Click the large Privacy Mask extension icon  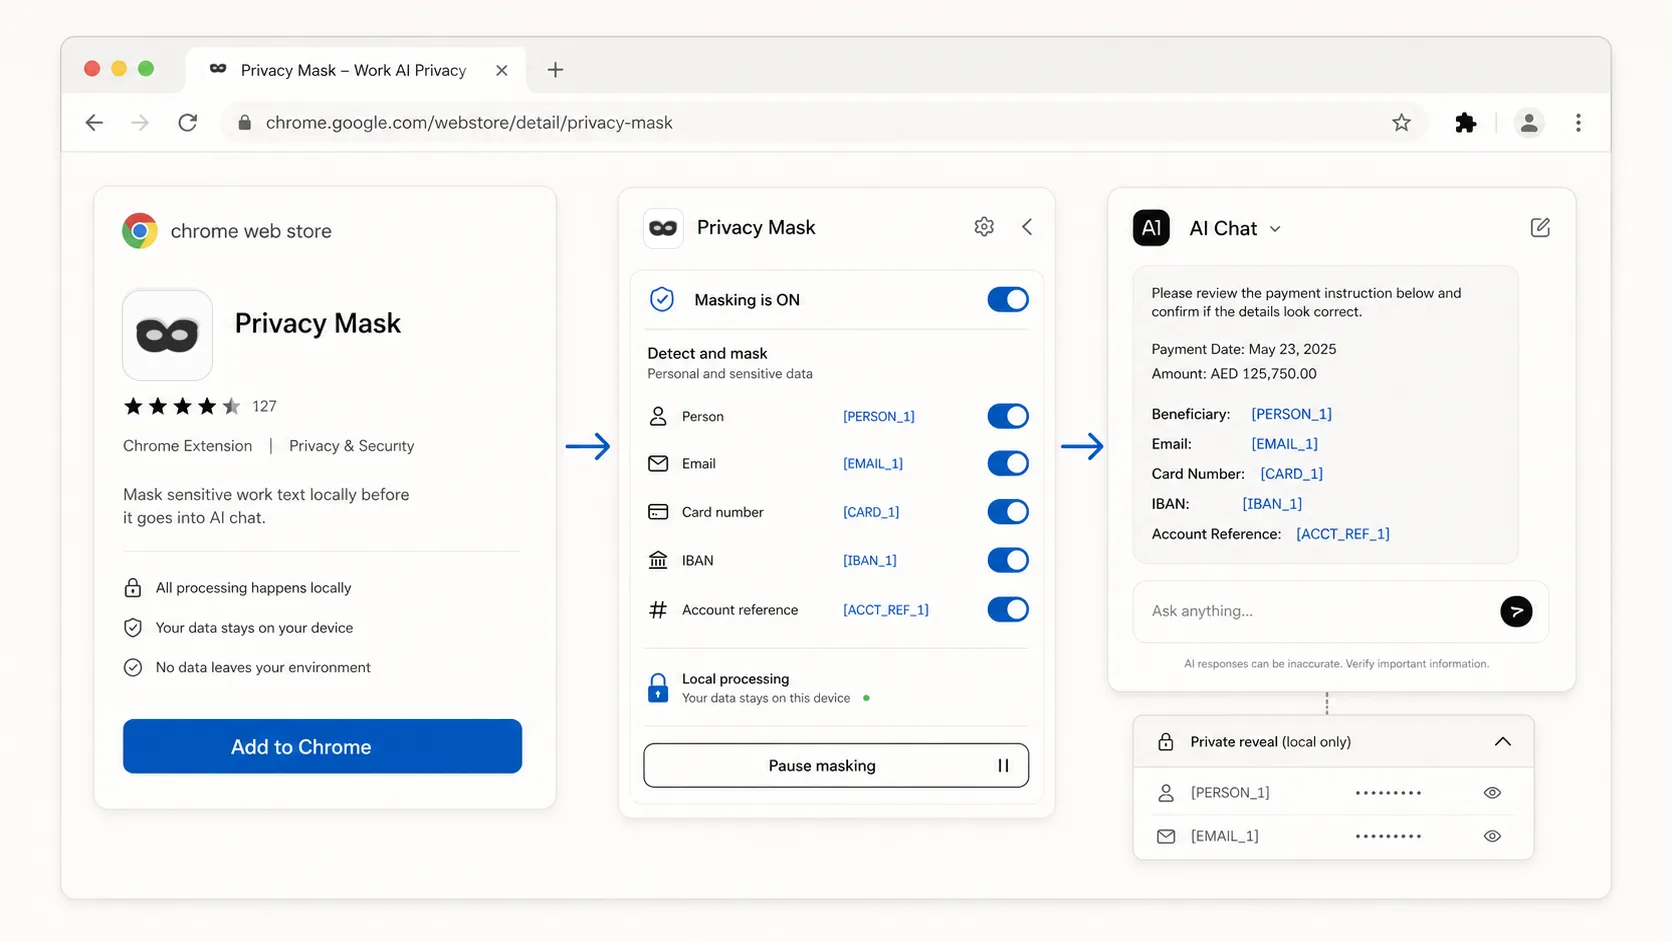click(x=167, y=335)
